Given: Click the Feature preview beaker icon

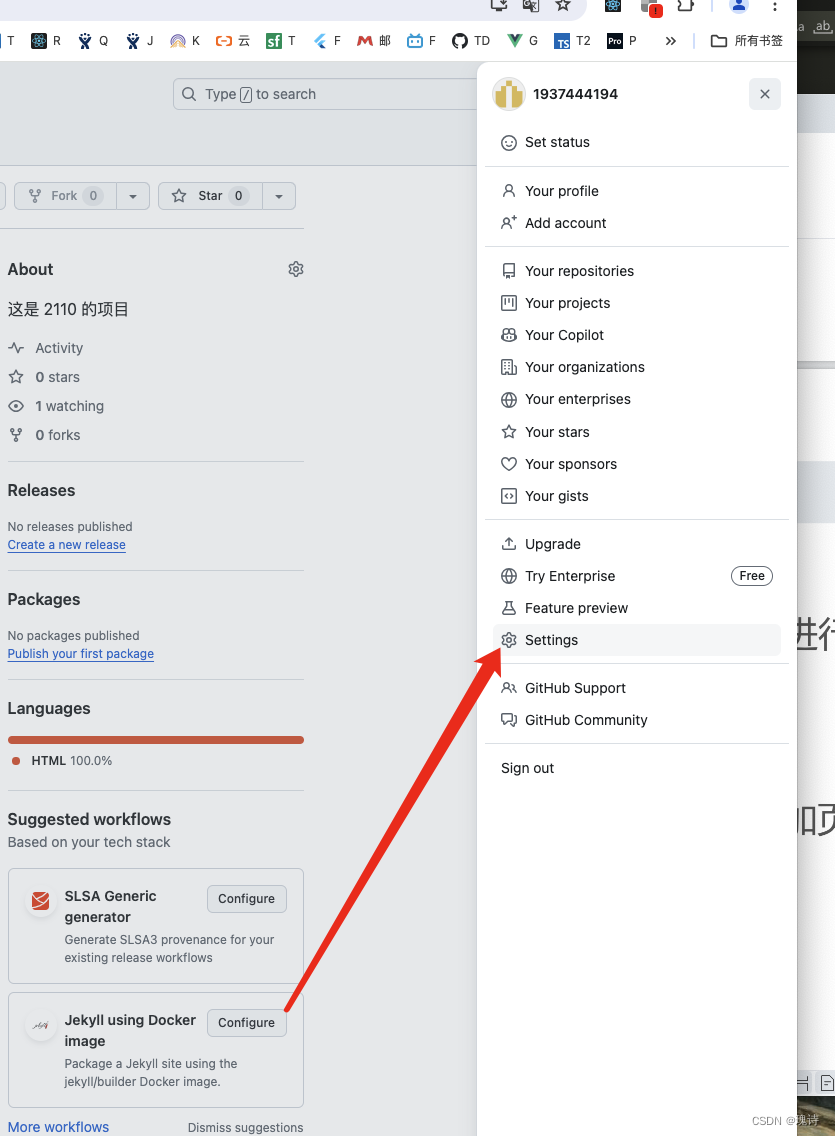Looking at the screenshot, I should 509,608.
